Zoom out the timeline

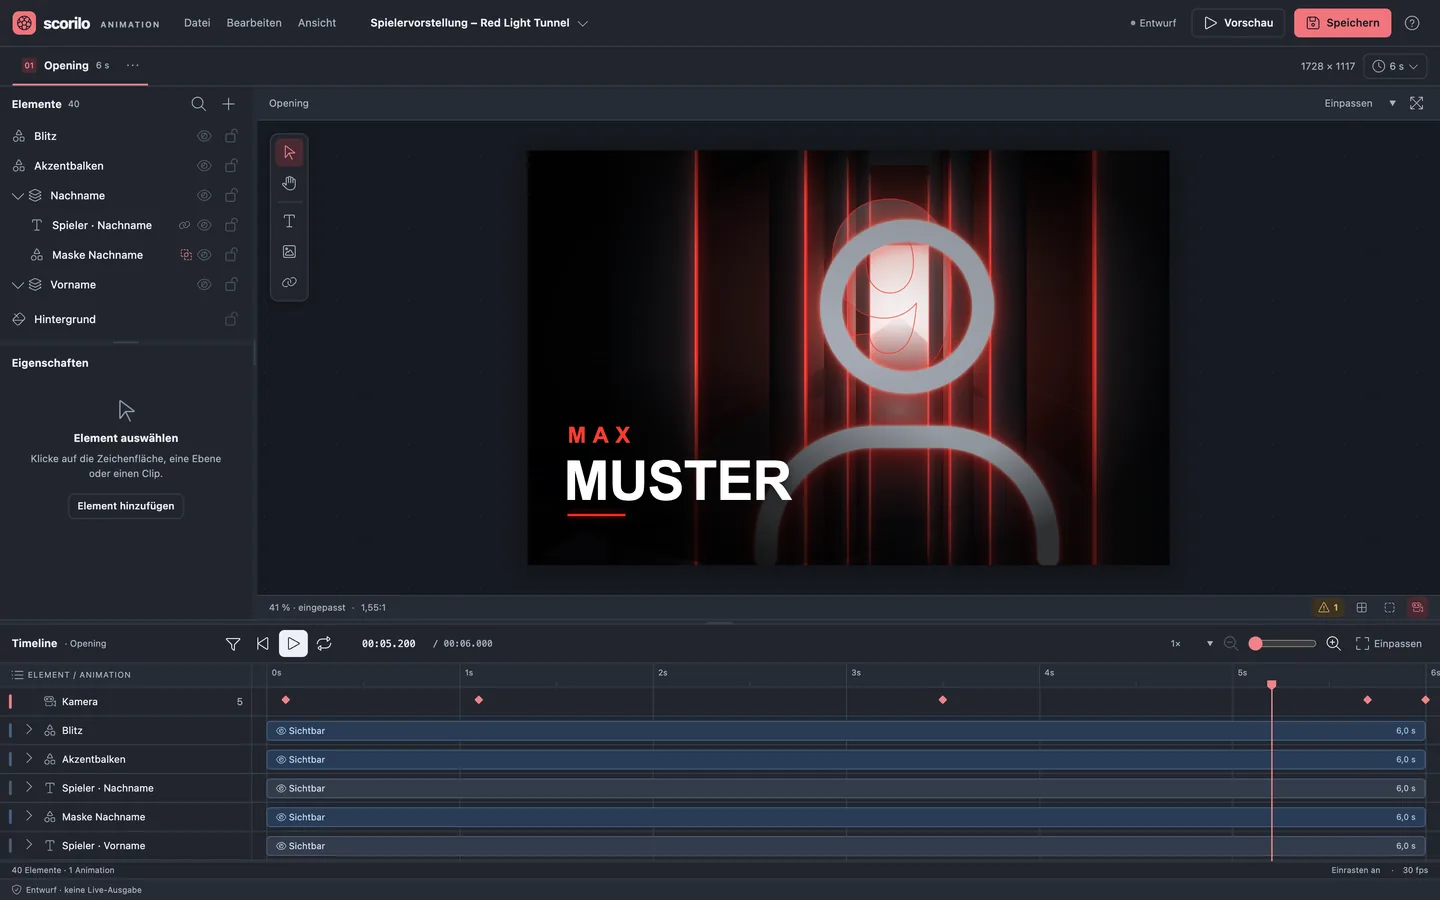(x=1231, y=644)
